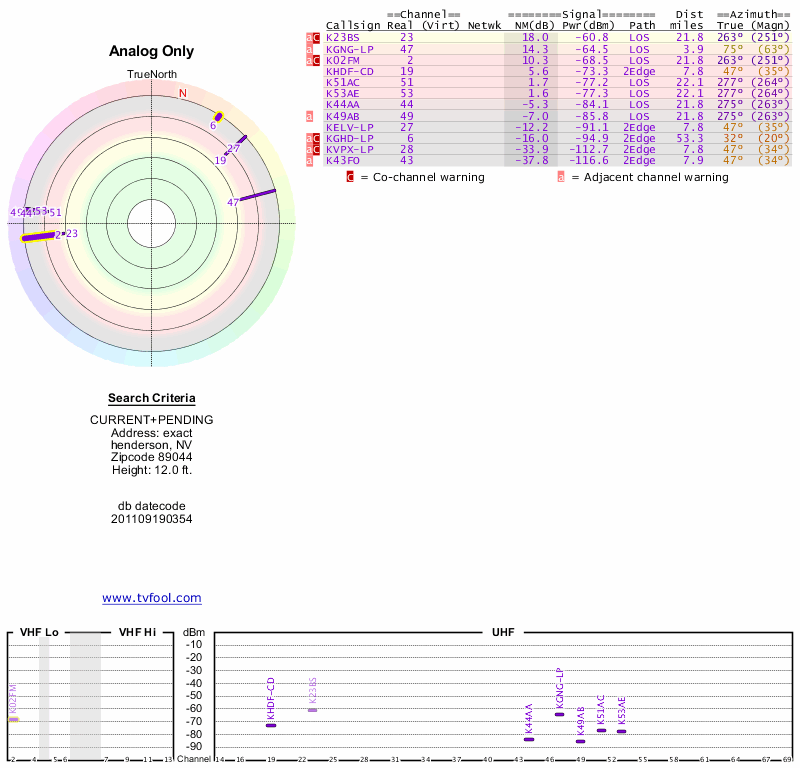Select the KHDF-CD callsign in the table
This screenshot has width=800, height=768.
pyautogui.click(x=349, y=71)
